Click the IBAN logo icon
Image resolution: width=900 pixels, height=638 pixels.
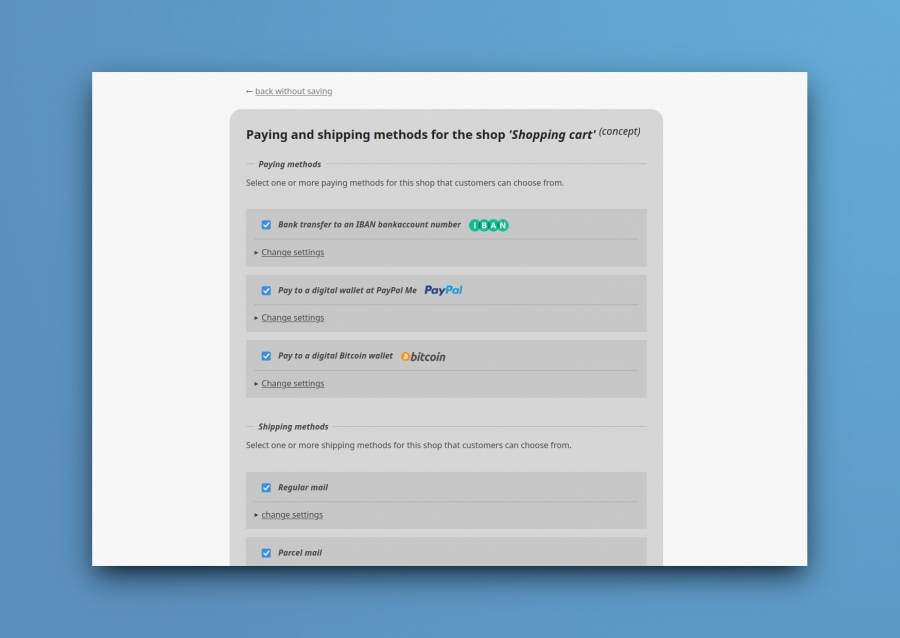[x=488, y=225]
